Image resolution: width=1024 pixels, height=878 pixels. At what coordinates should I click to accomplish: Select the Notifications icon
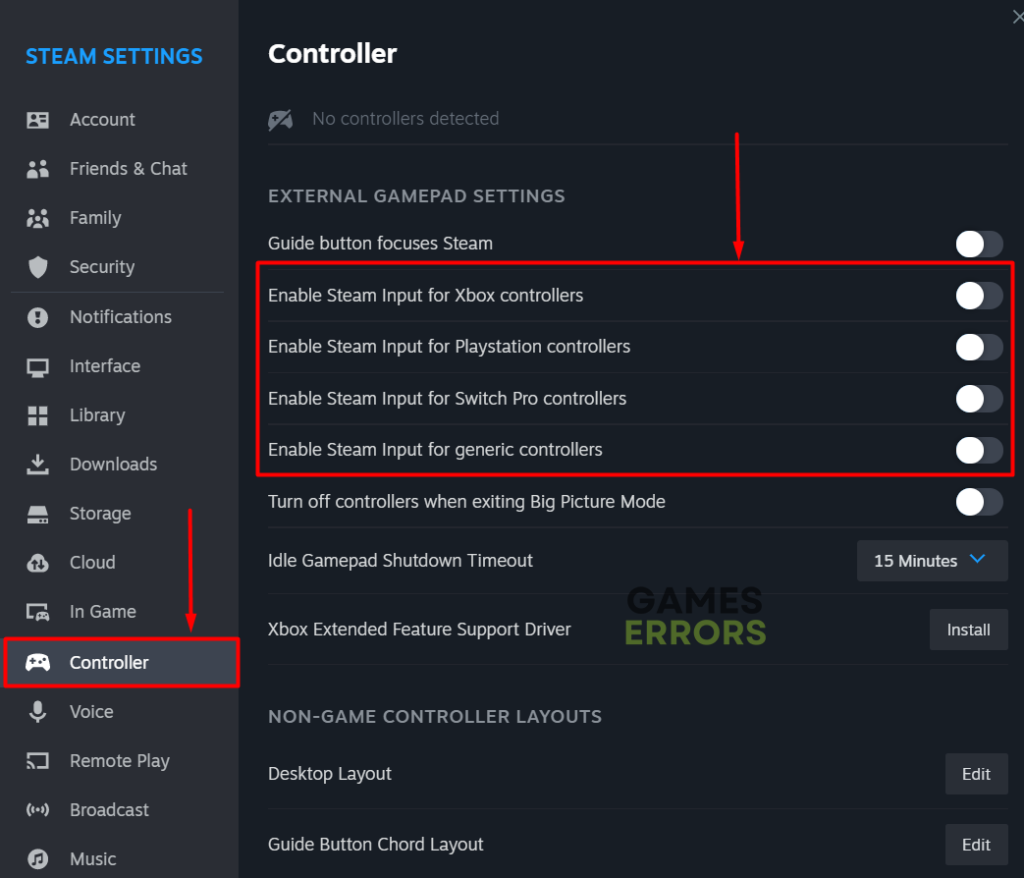(x=39, y=317)
